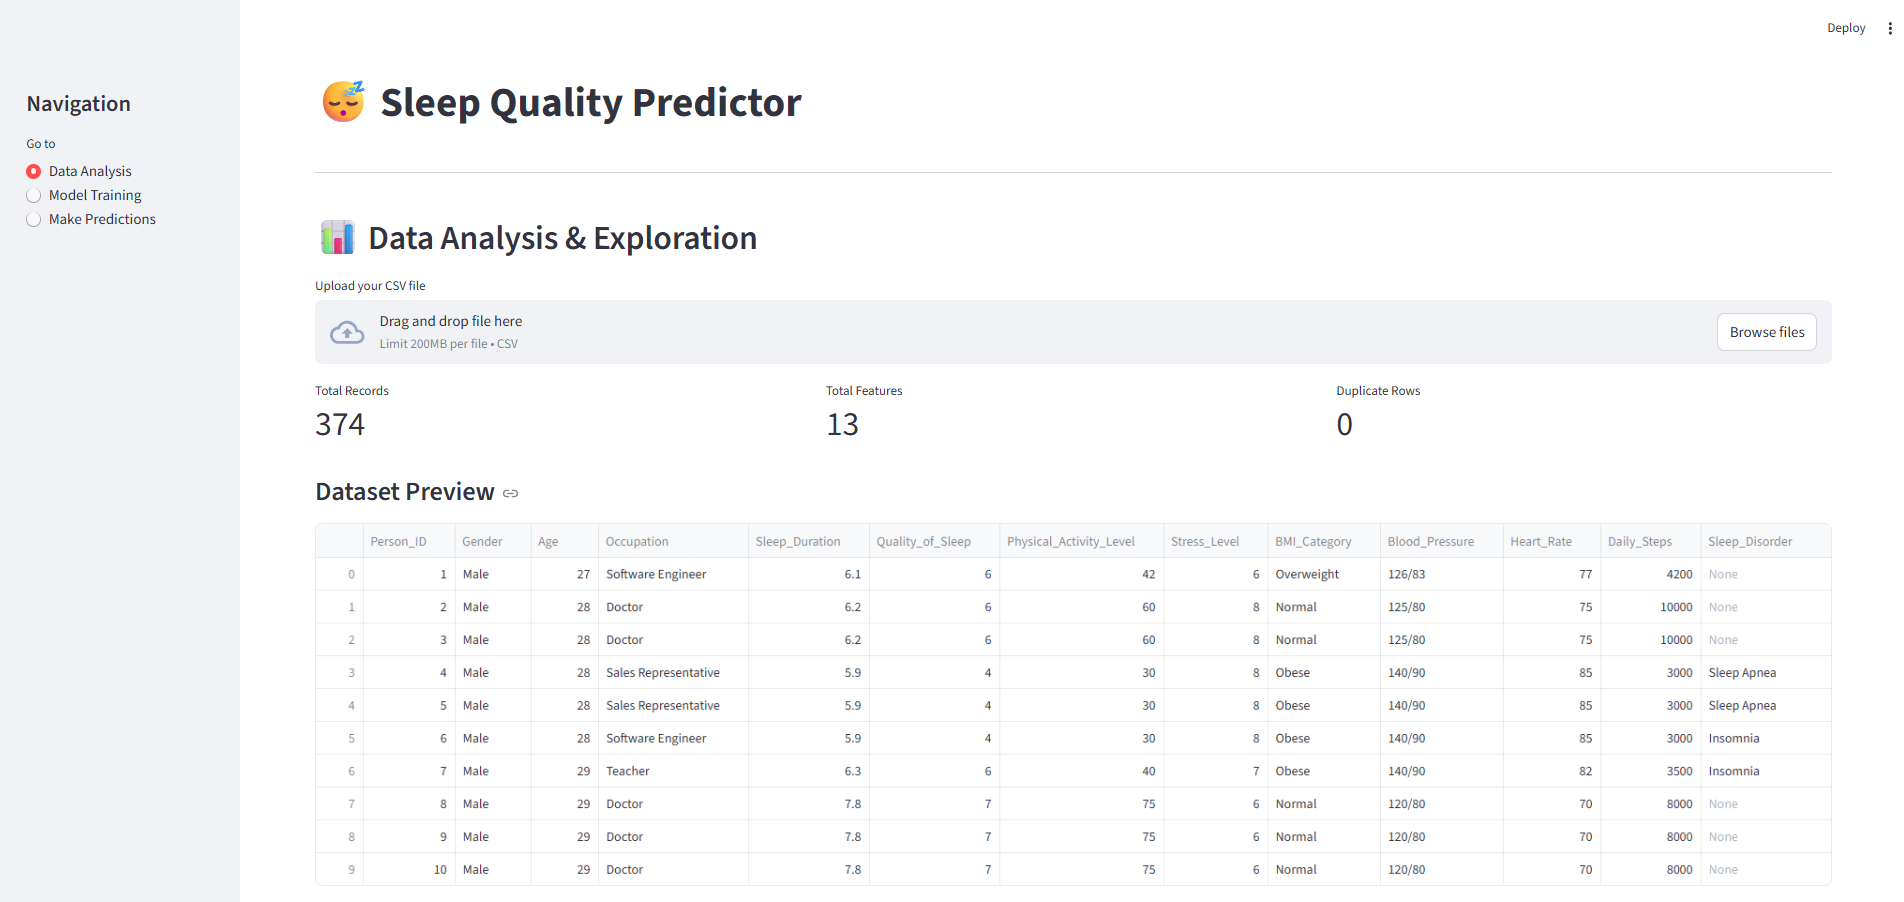
Task: Select the Teacher occupation cell
Action: click(628, 771)
